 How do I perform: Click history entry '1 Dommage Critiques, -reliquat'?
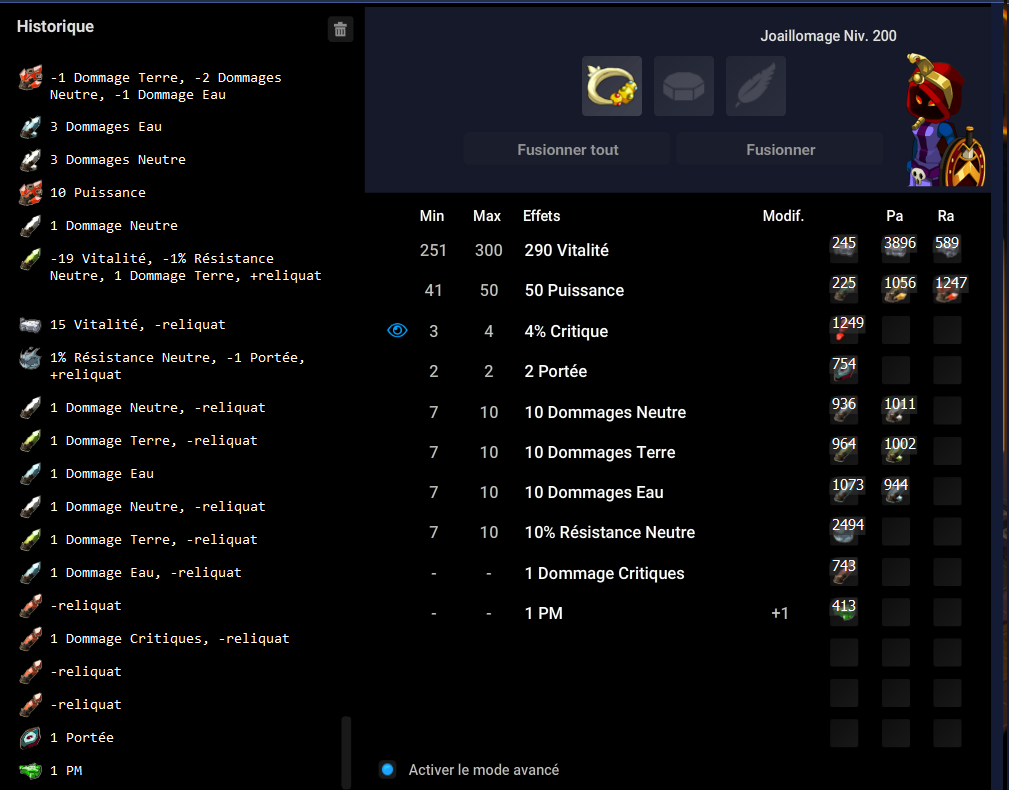click(170, 638)
